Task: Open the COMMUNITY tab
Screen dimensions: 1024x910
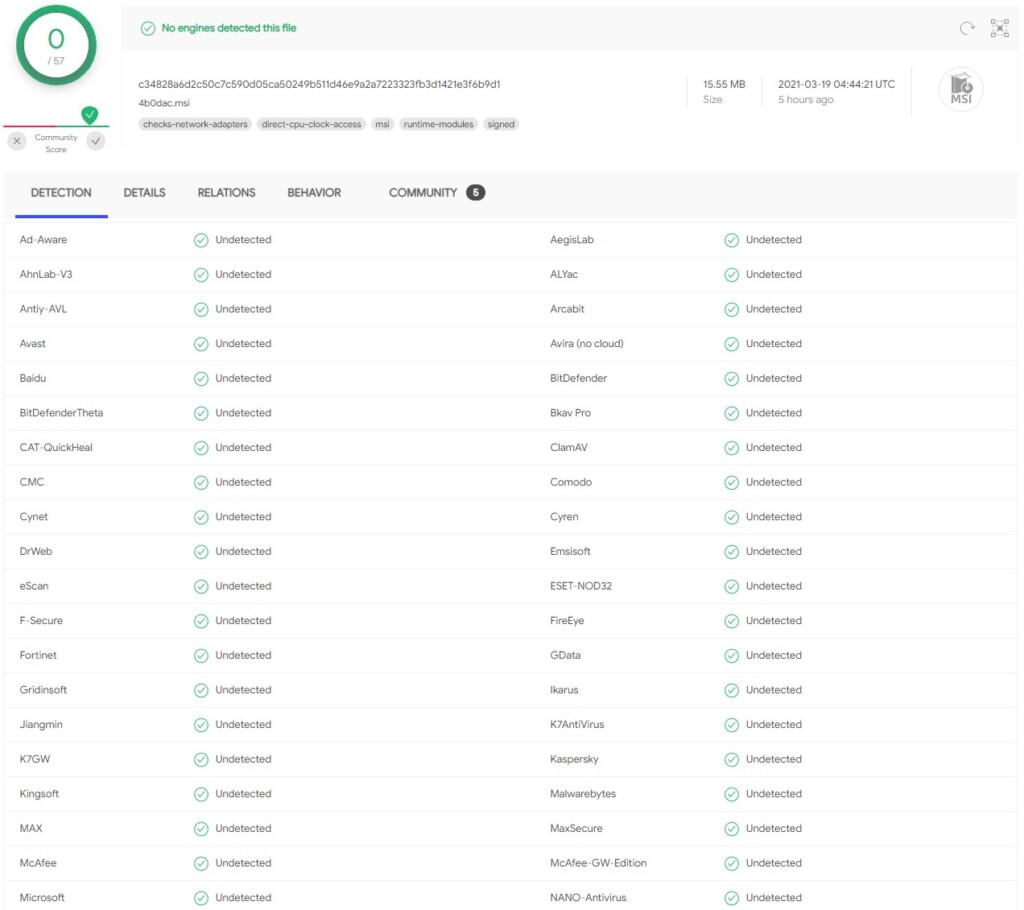Action: pyautogui.click(x=423, y=193)
